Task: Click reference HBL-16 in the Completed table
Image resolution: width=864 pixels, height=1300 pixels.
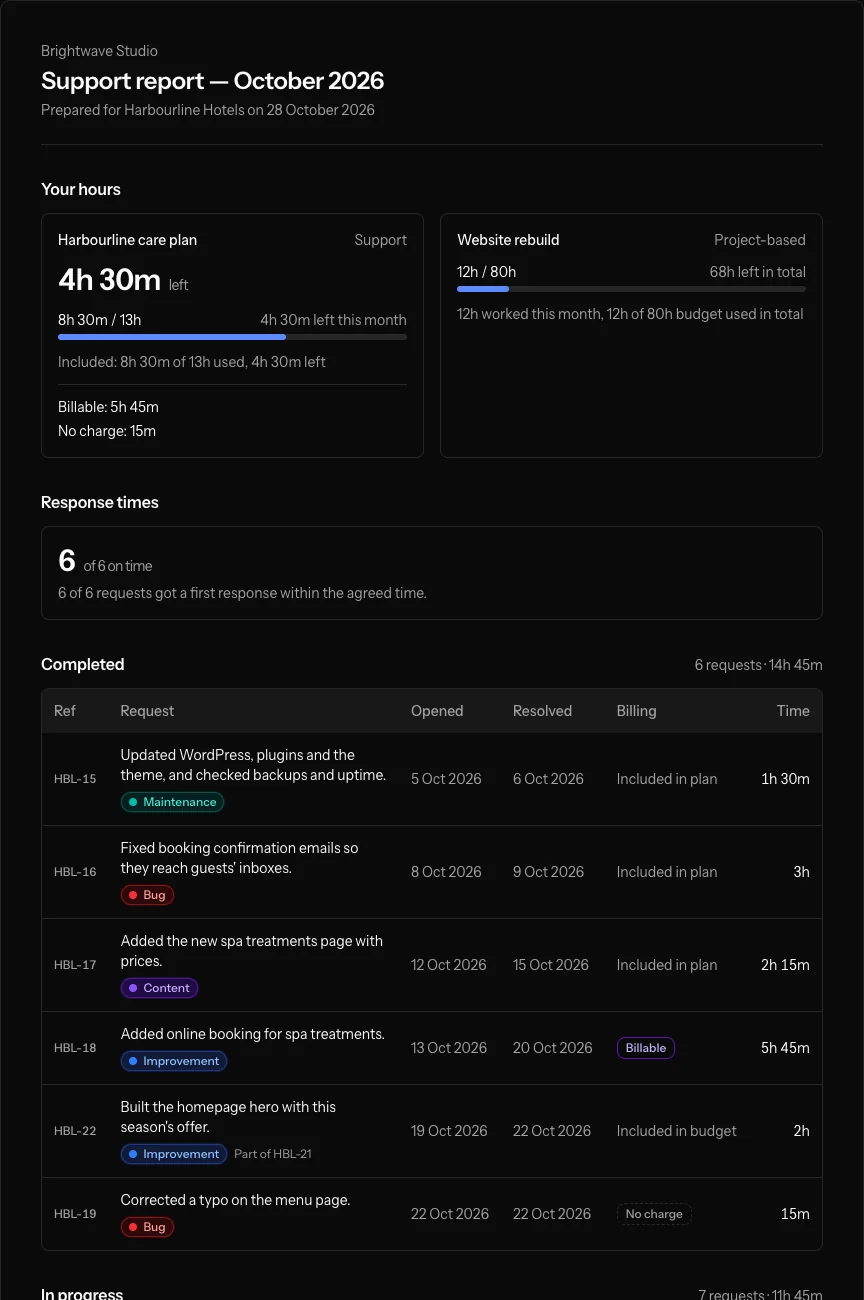Action: point(75,872)
